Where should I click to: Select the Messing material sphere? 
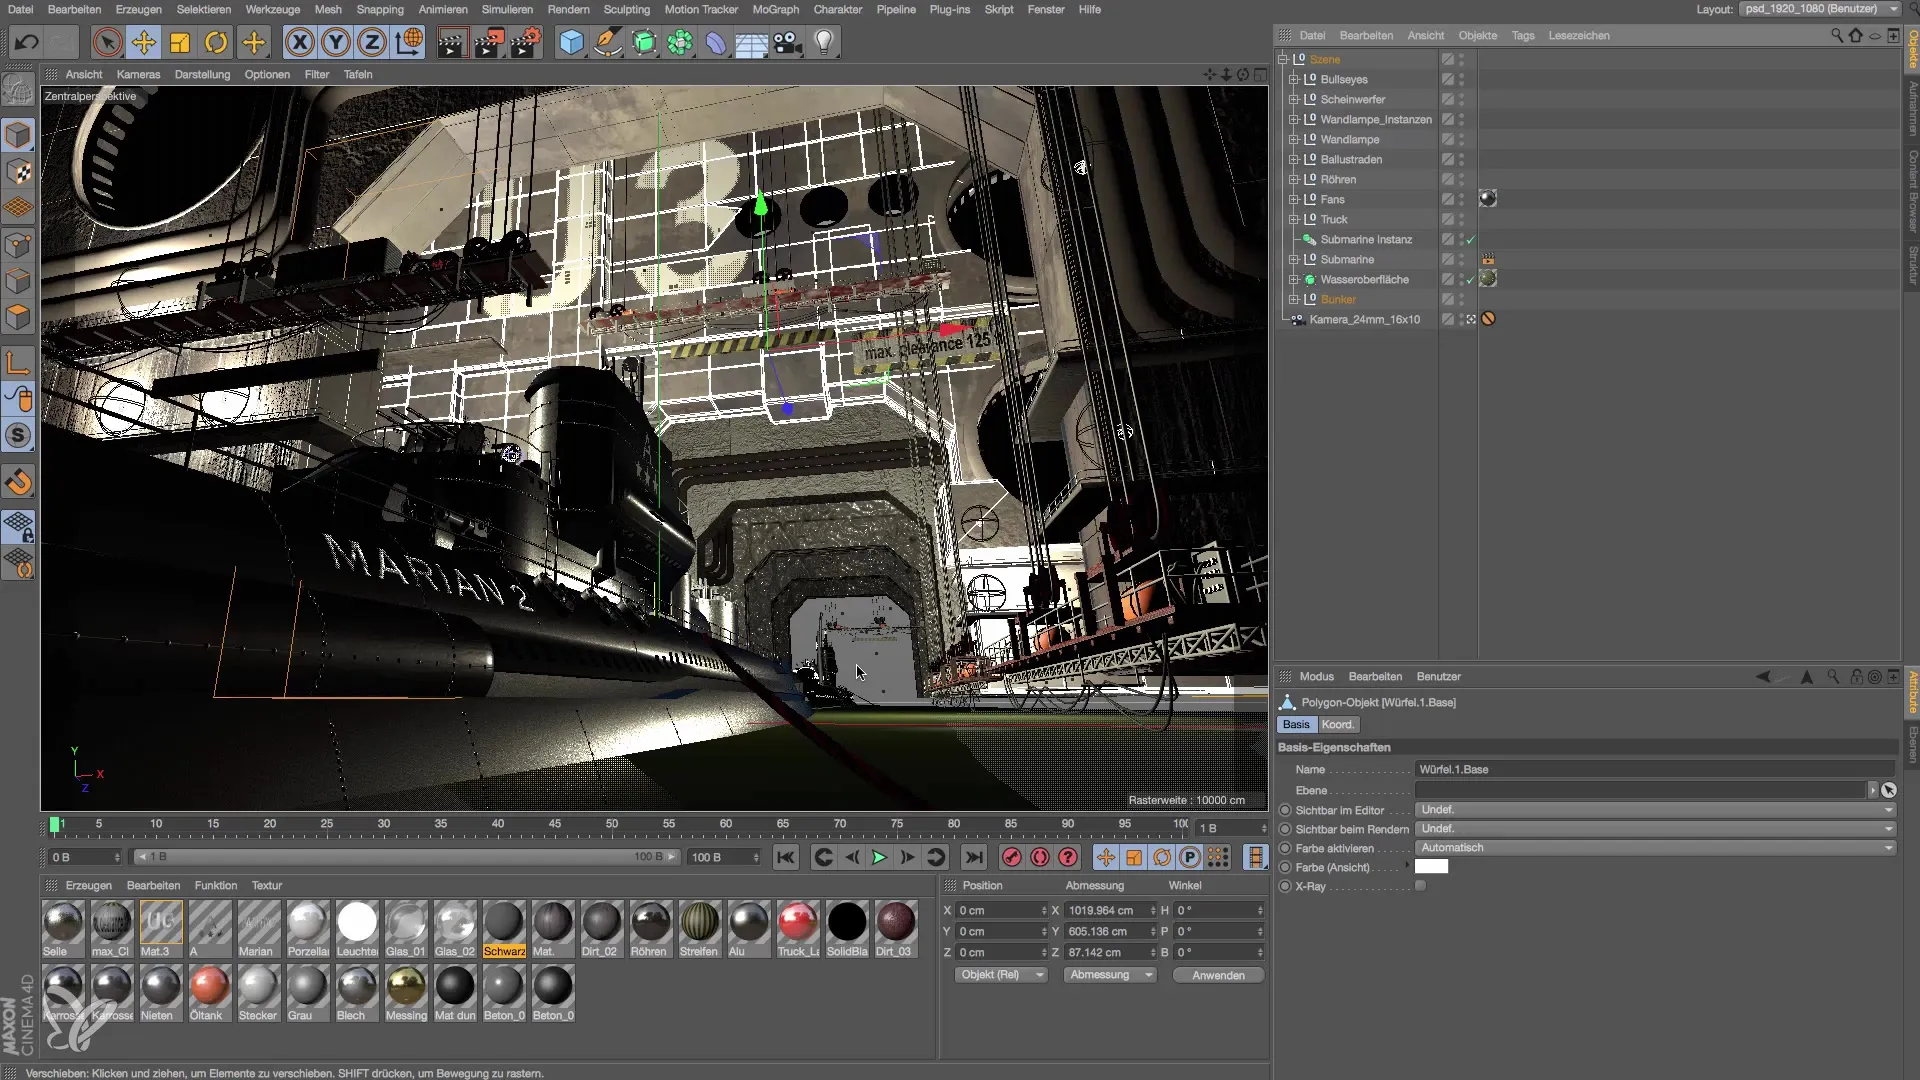[x=405, y=986]
